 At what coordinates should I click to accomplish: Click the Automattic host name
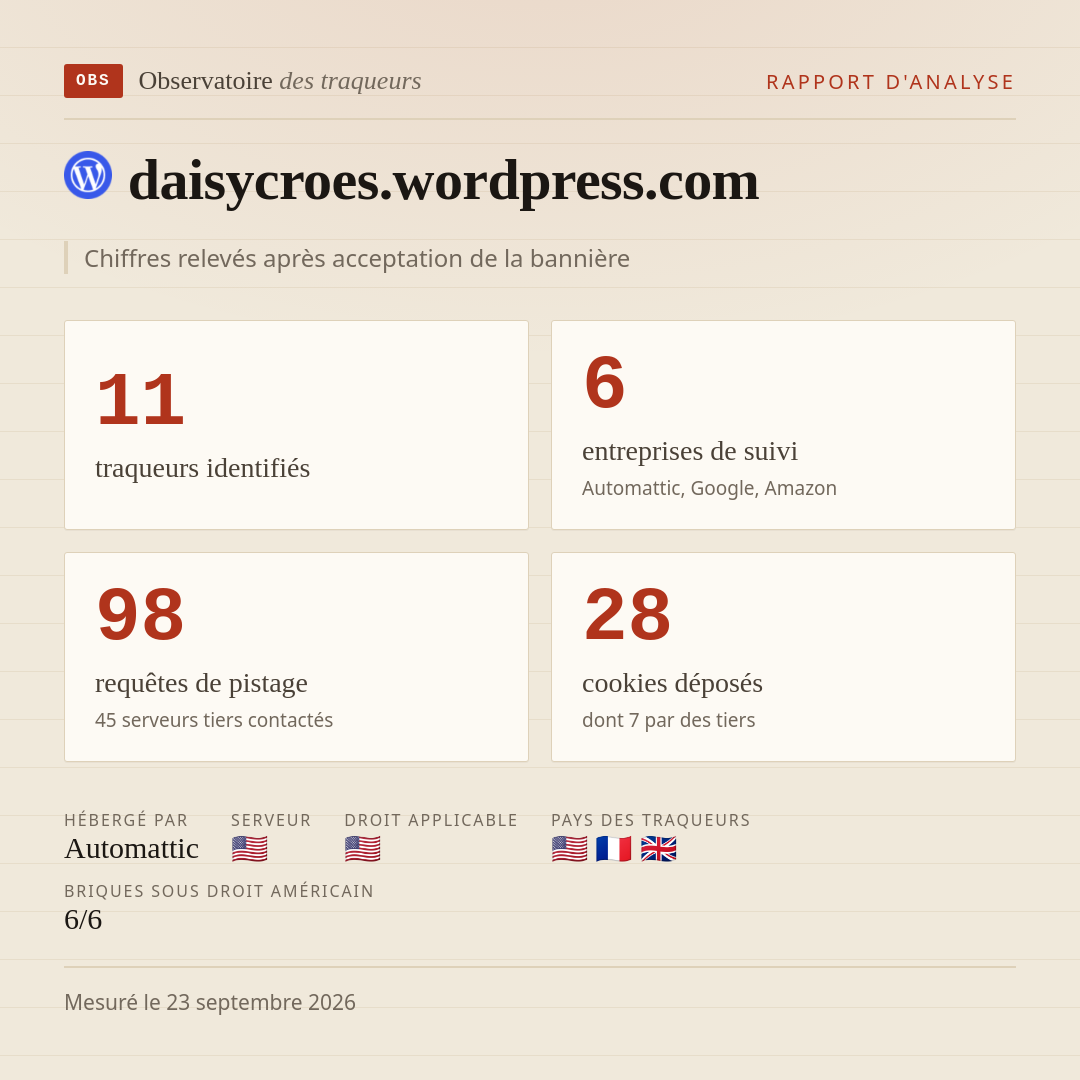(132, 849)
